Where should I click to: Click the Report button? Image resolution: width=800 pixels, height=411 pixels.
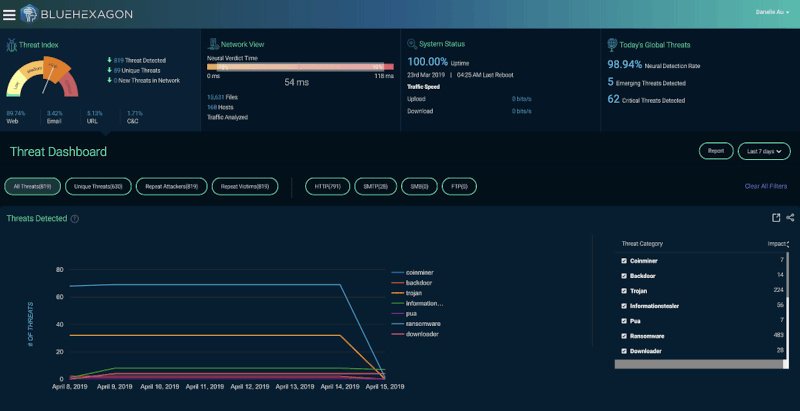pos(716,151)
